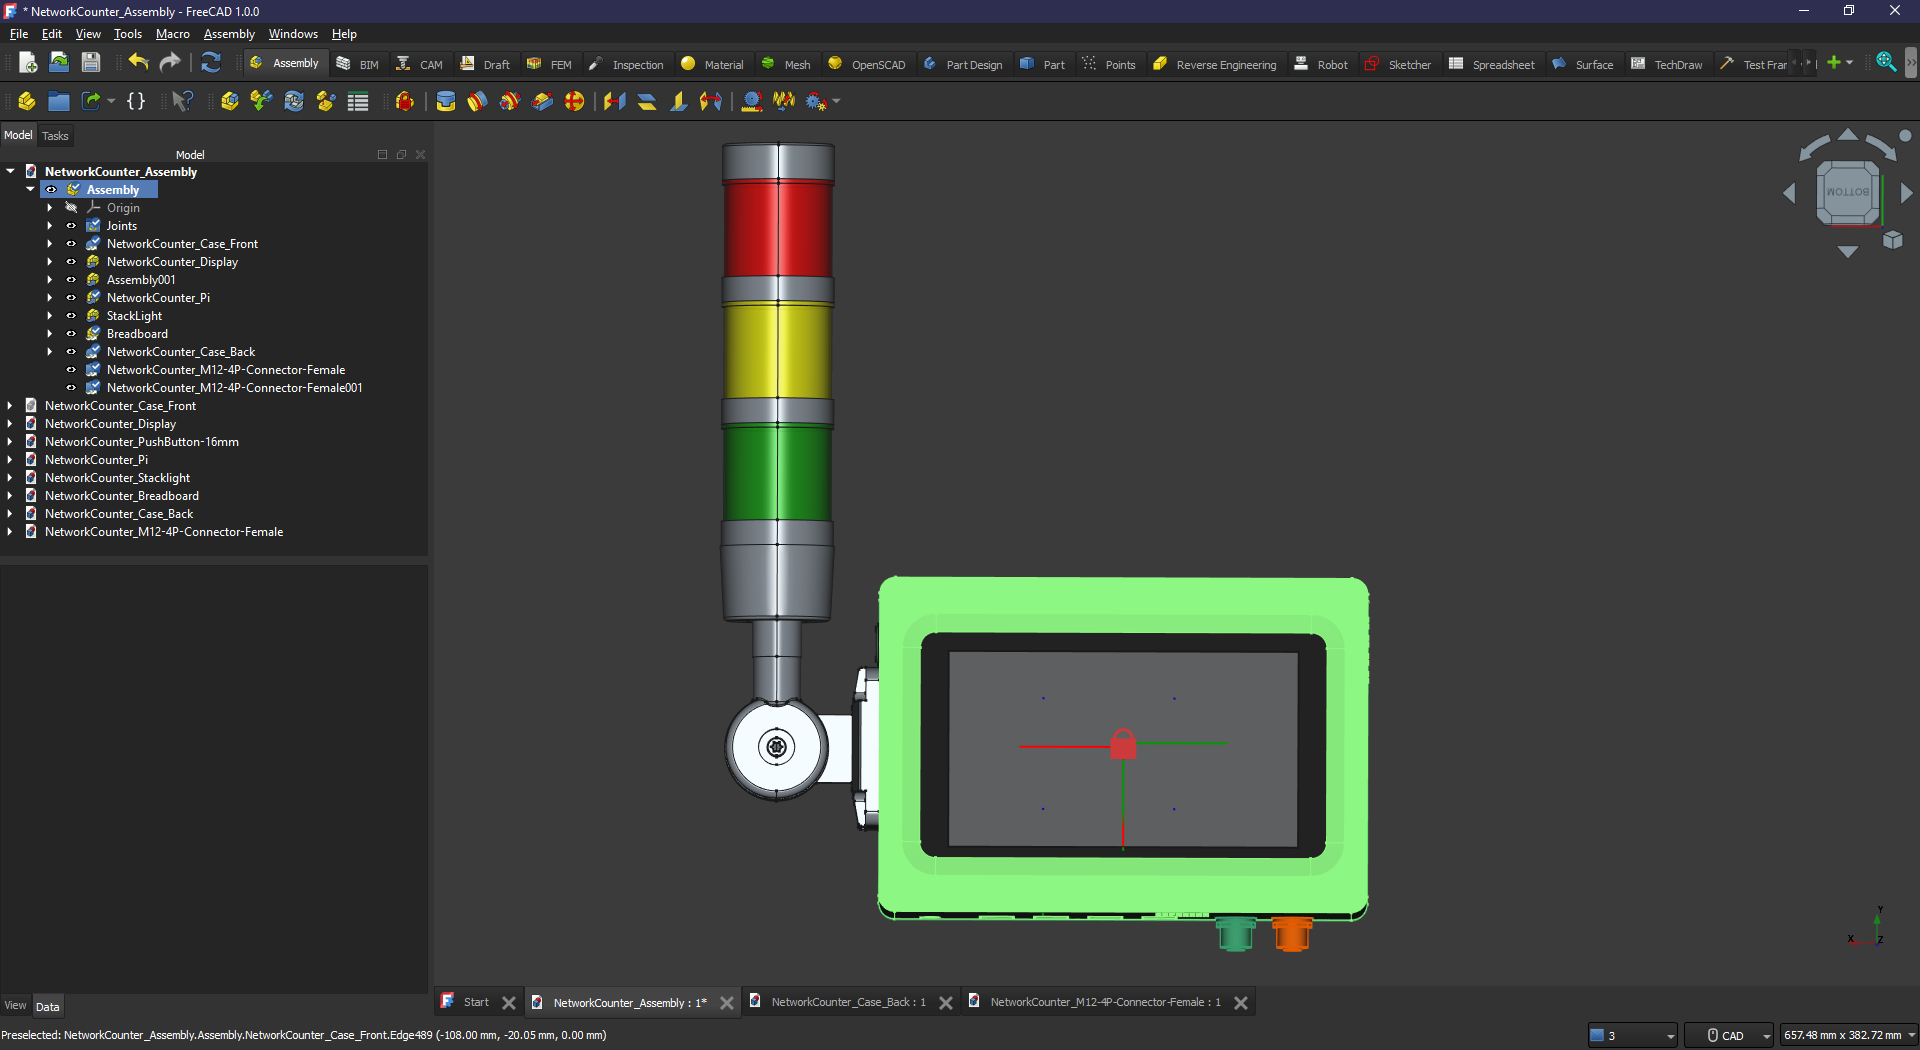Open the Assembly menu
This screenshot has width=1920, height=1050.
229,34
